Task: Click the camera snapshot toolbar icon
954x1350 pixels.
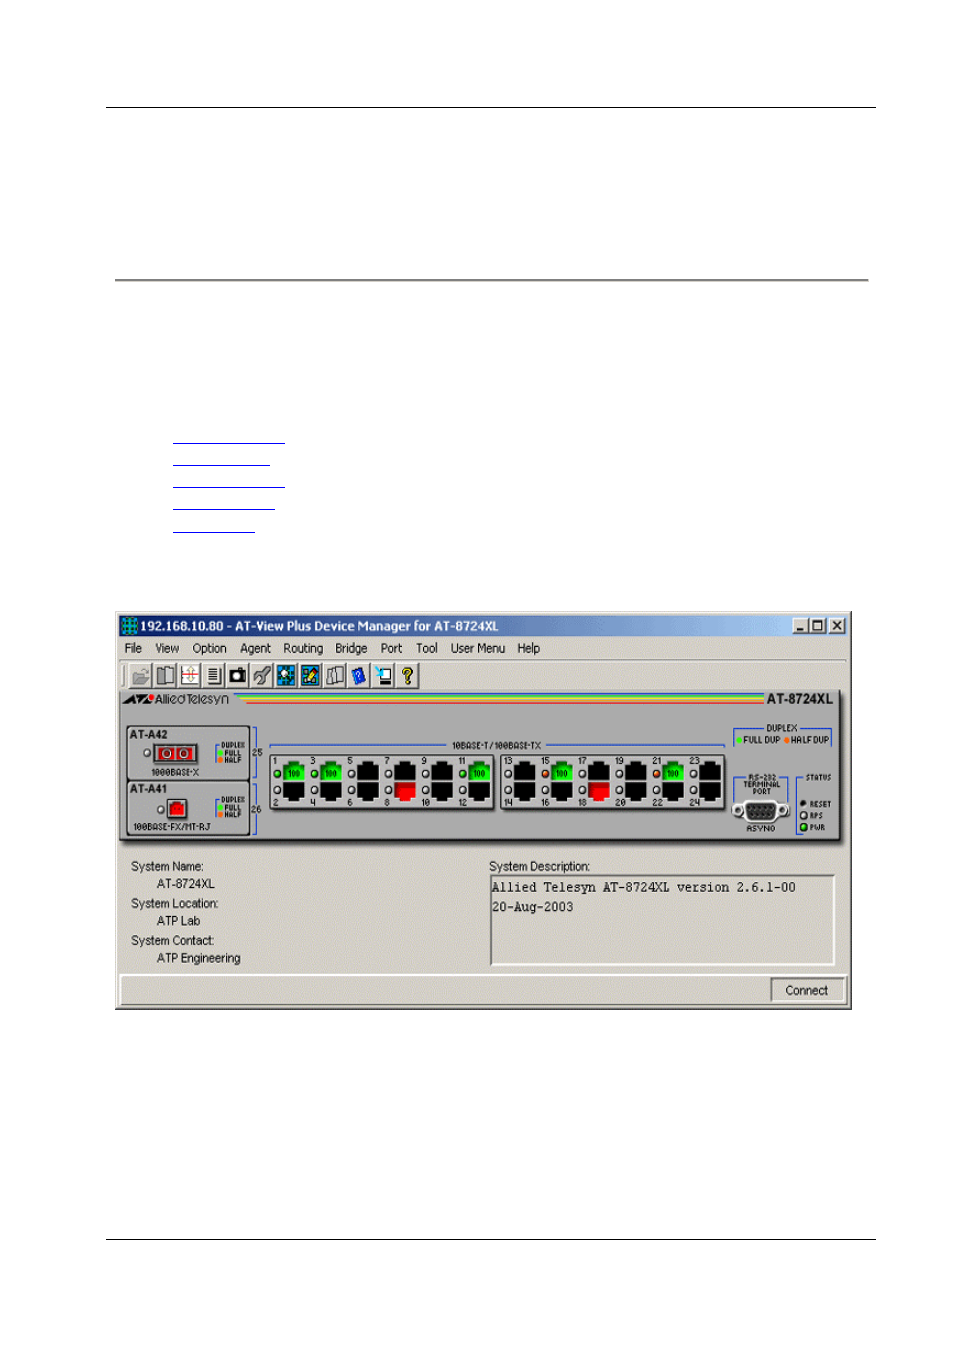Action: [x=238, y=675]
